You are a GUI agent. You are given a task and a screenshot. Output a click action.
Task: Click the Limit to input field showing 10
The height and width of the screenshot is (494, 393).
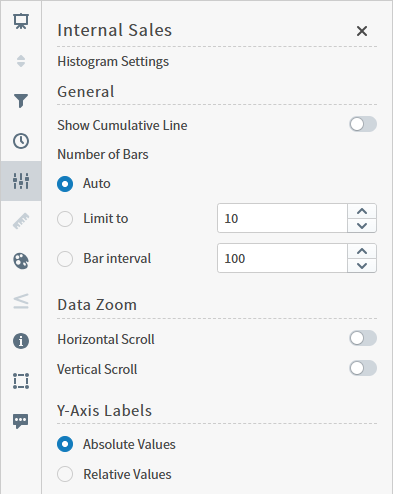pyautogui.click(x=282, y=218)
